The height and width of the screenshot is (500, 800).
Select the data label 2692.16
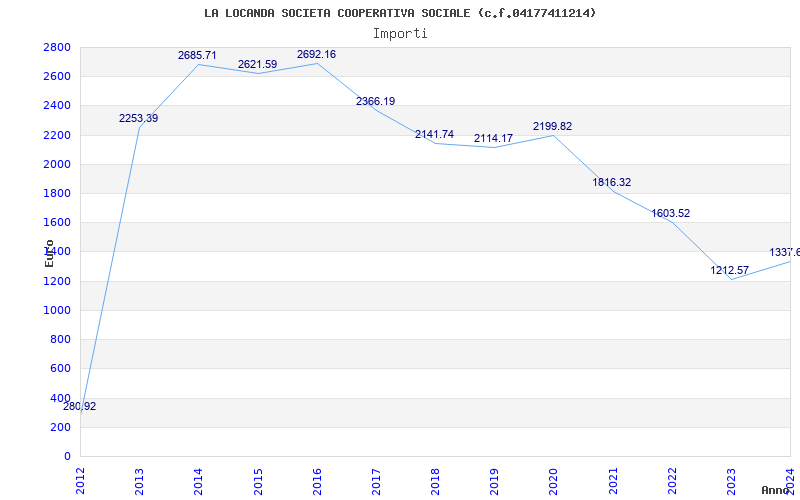316,55
